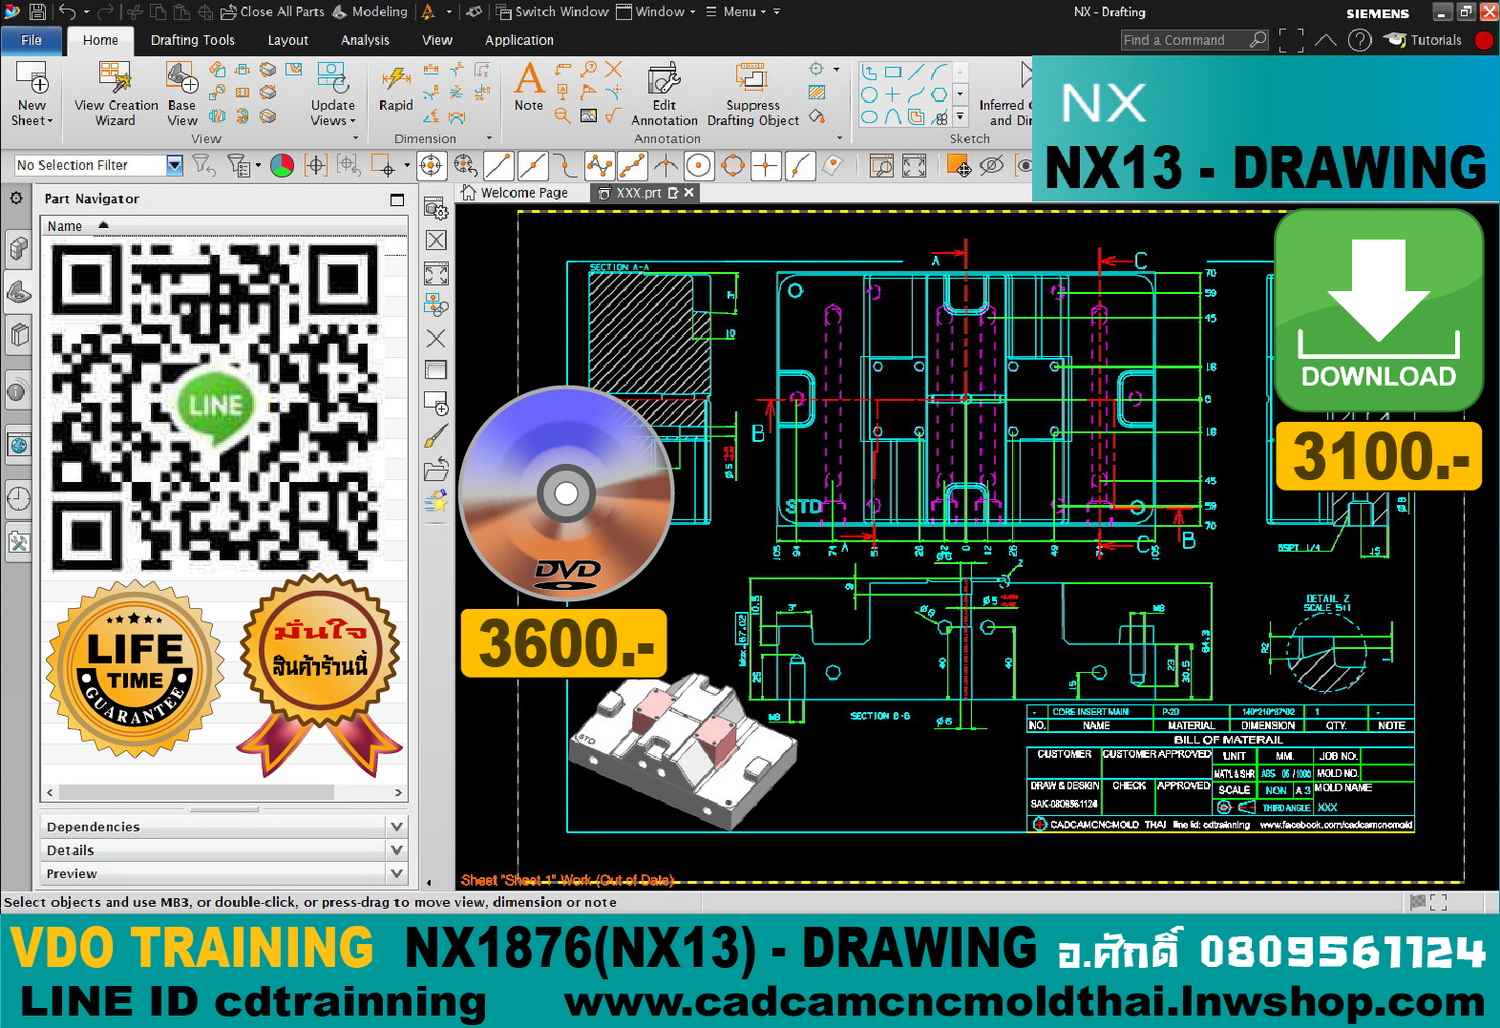1500x1028 pixels.
Task: Open the File menu
Action: tap(32, 40)
